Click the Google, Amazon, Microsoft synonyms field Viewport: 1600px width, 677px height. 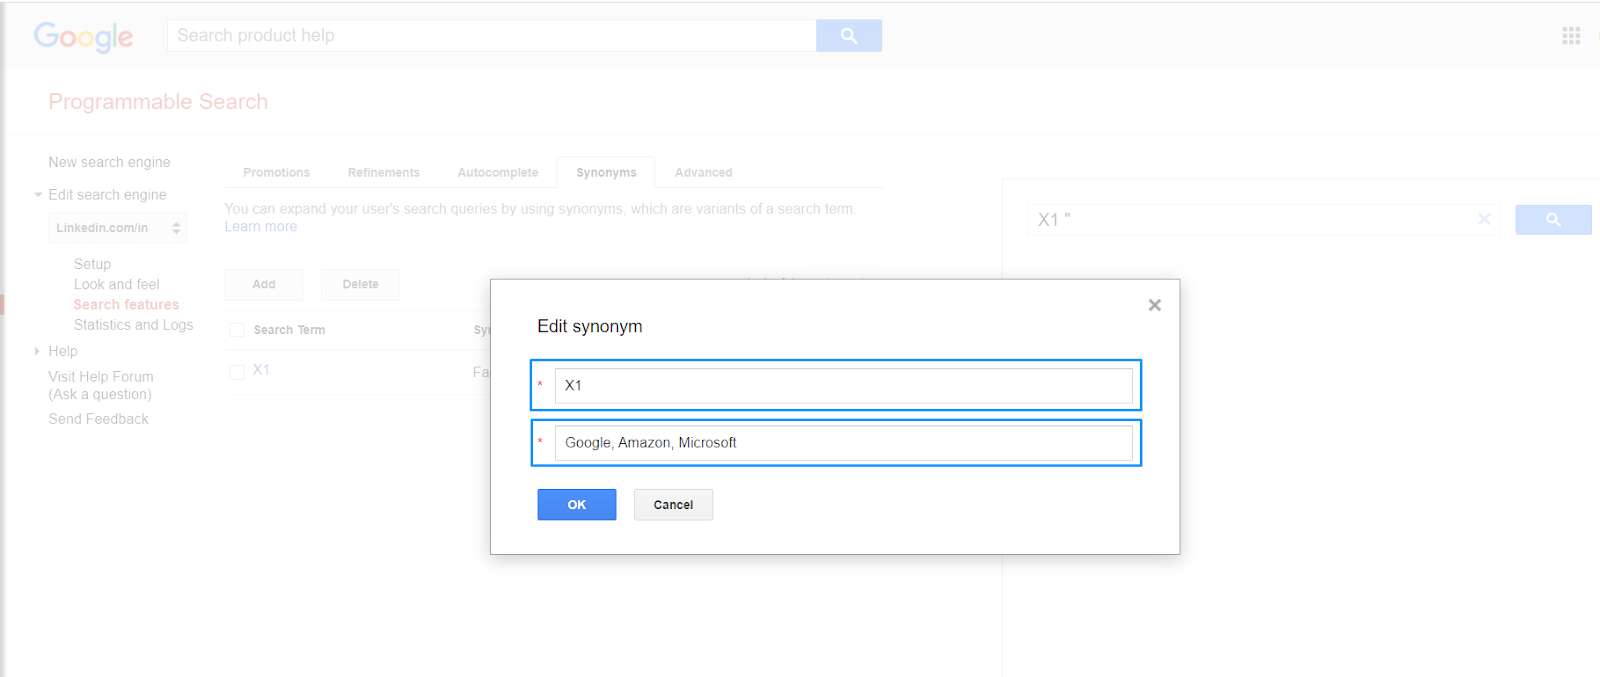click(x=843, y=443)
